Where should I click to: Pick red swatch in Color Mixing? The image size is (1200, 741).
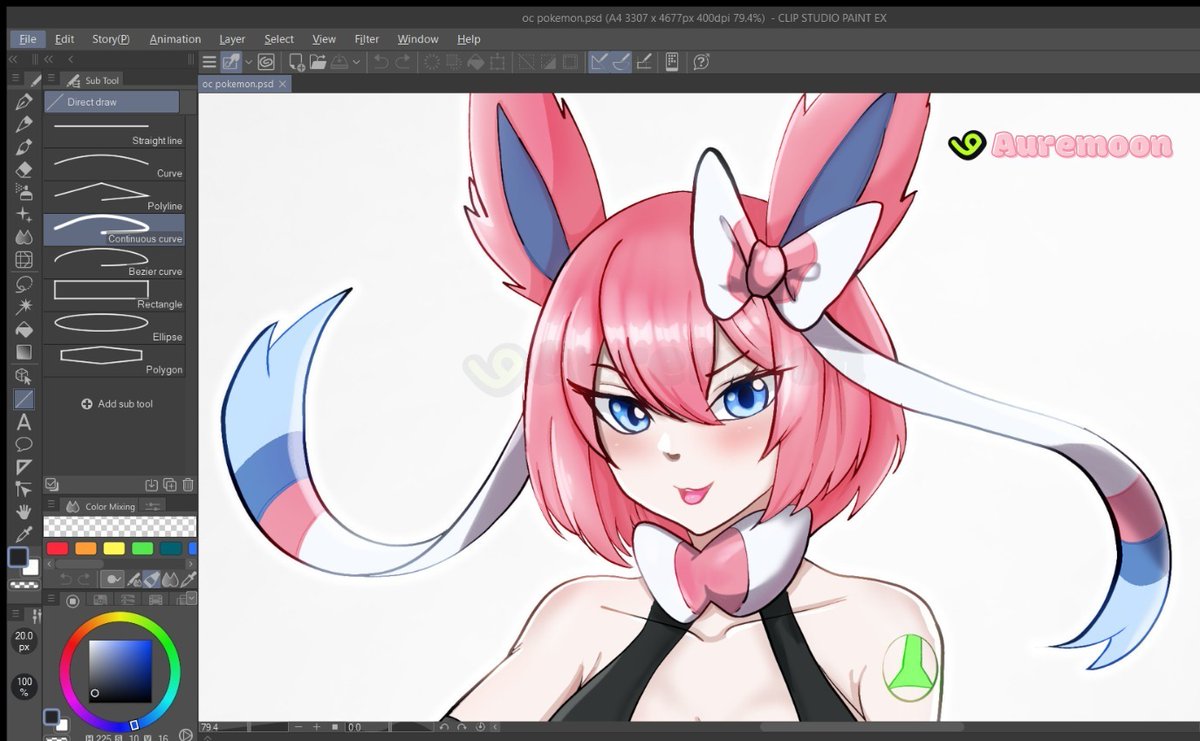pyautogui.click(x=57, y=548)
